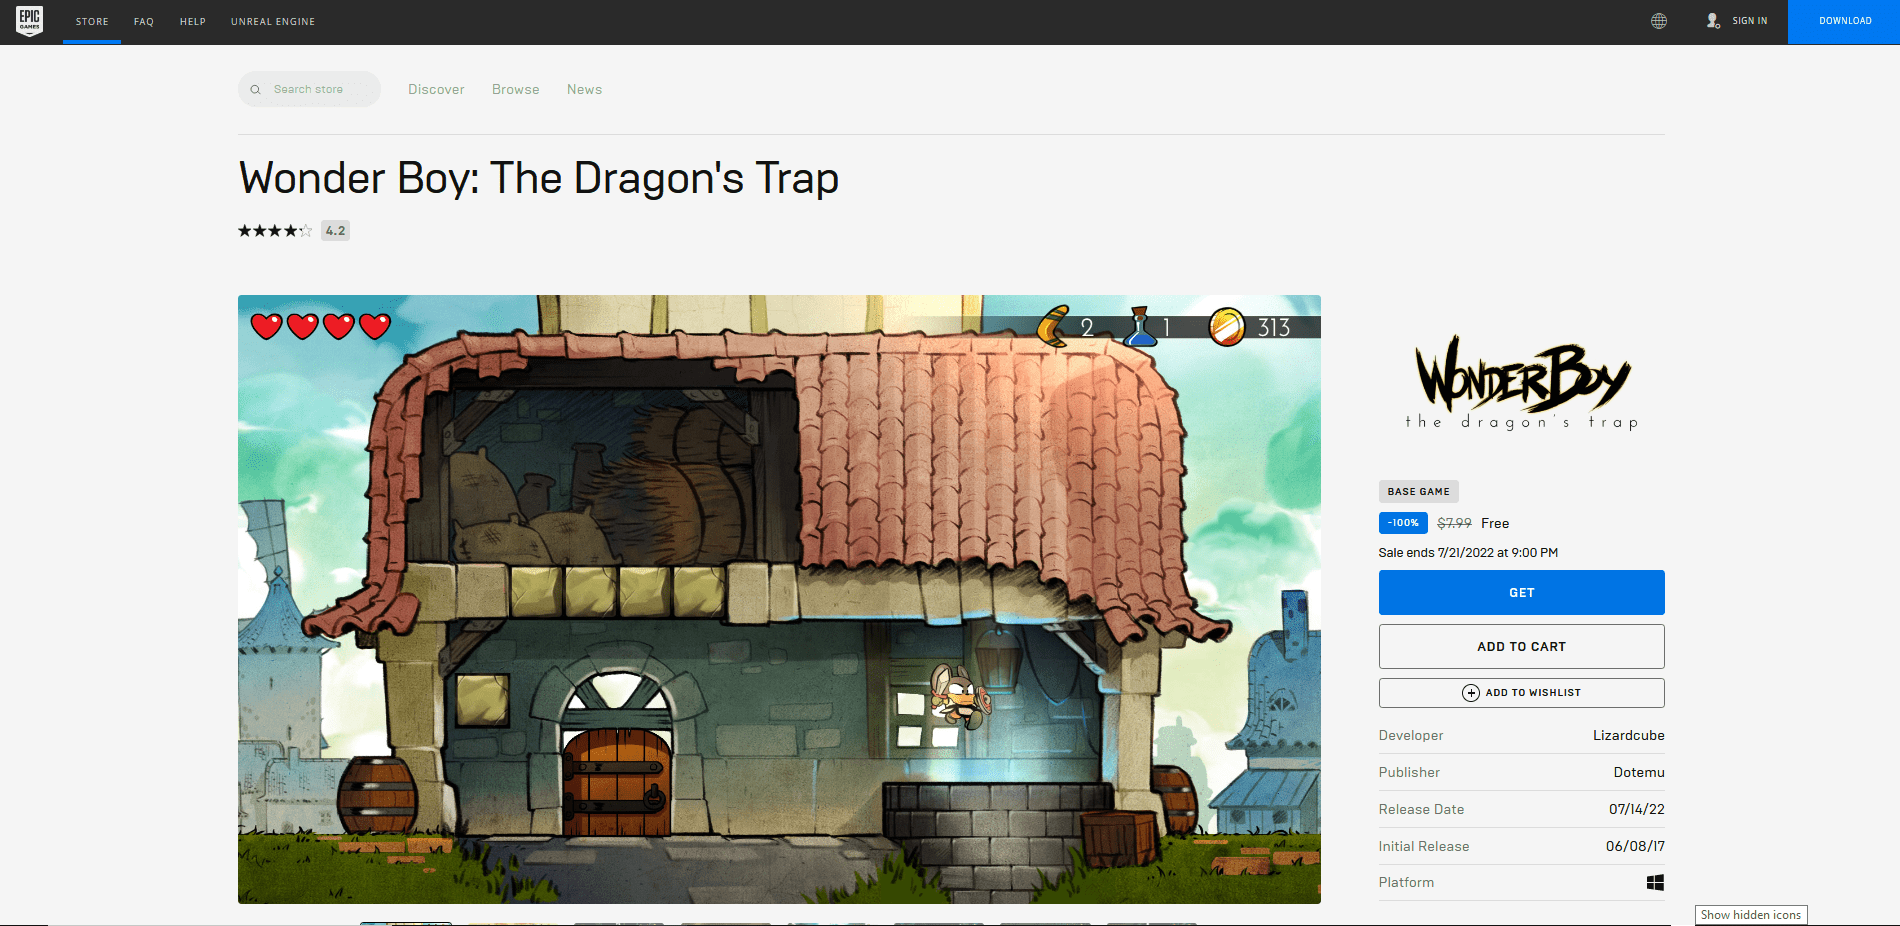Click the Free price label
Screen dimensions: 1900x926
pos(1495,524)
